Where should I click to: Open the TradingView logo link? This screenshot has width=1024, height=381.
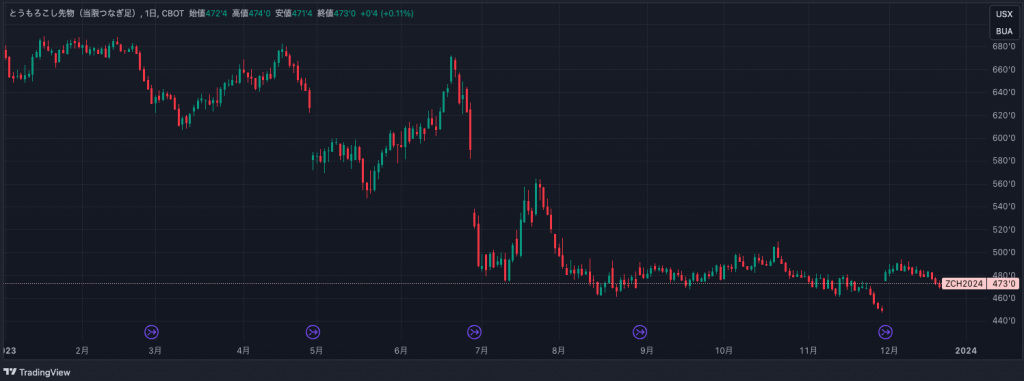point(37,373)
